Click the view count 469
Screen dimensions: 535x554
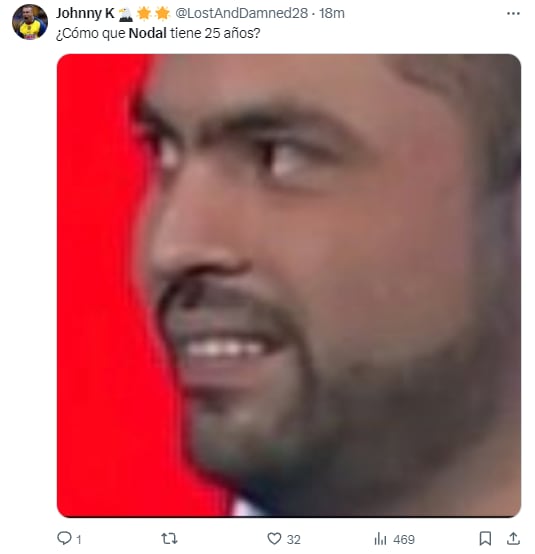click(404, 540)
